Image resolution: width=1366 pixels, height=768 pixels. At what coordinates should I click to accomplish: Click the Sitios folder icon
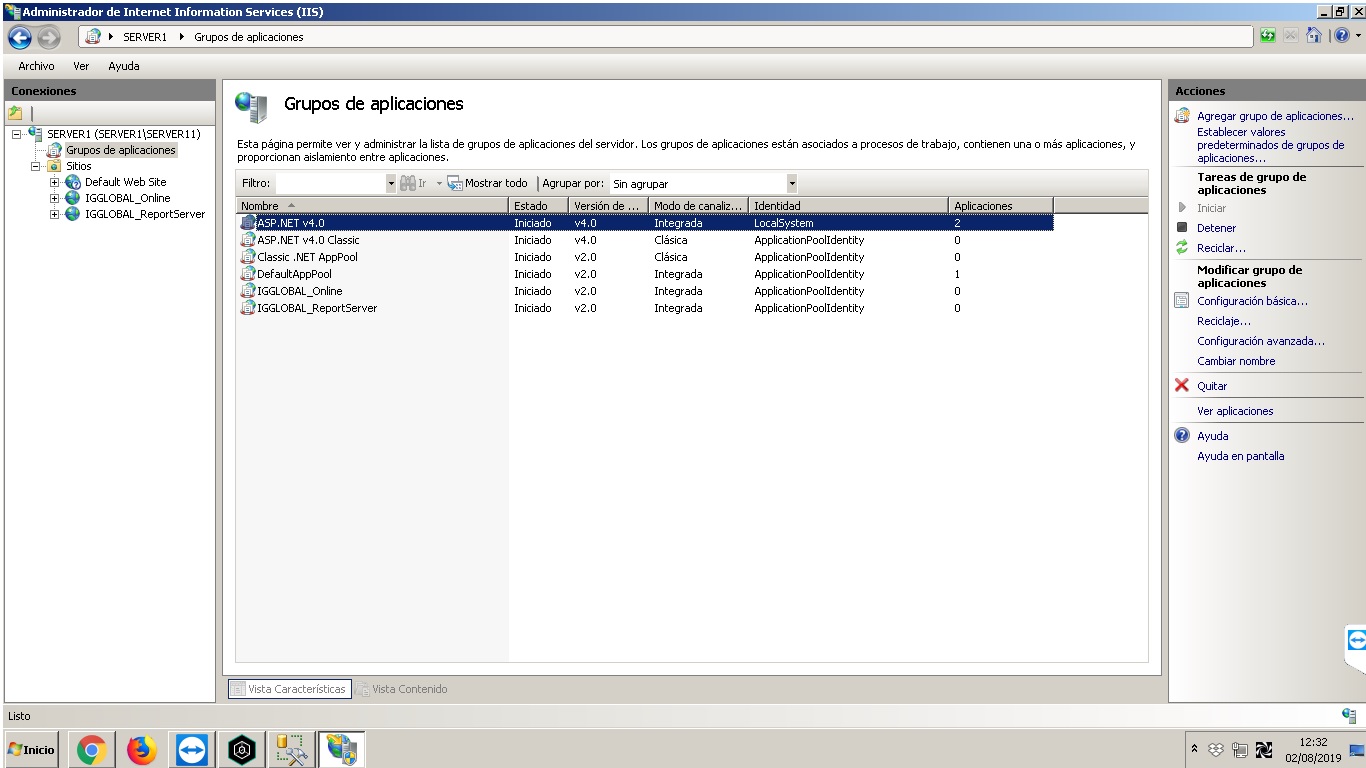coord(54,166)
